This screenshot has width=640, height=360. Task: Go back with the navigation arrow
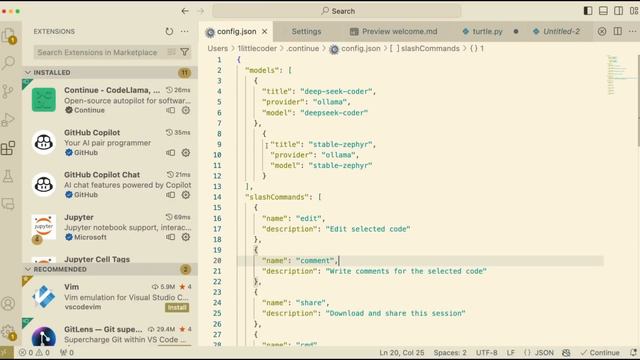pyautogui.click(x=185, y=11)
